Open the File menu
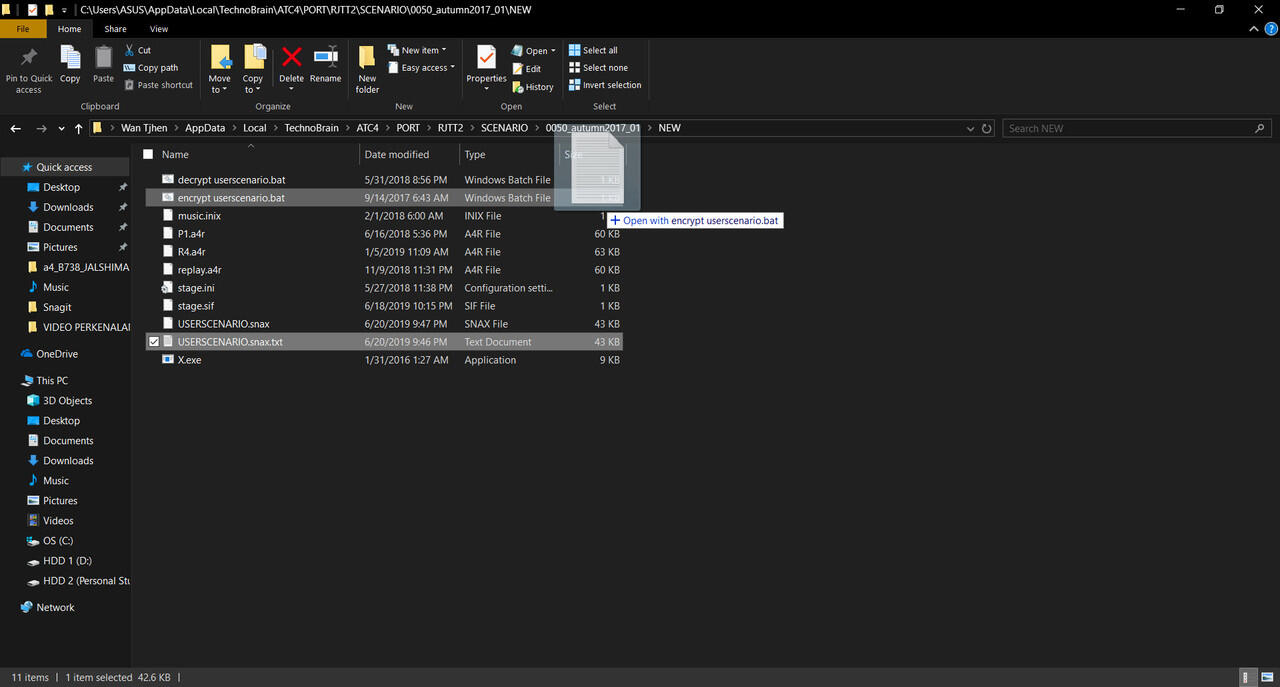The width and height of the screenshot is (1280, 687). tap(22, 28)
